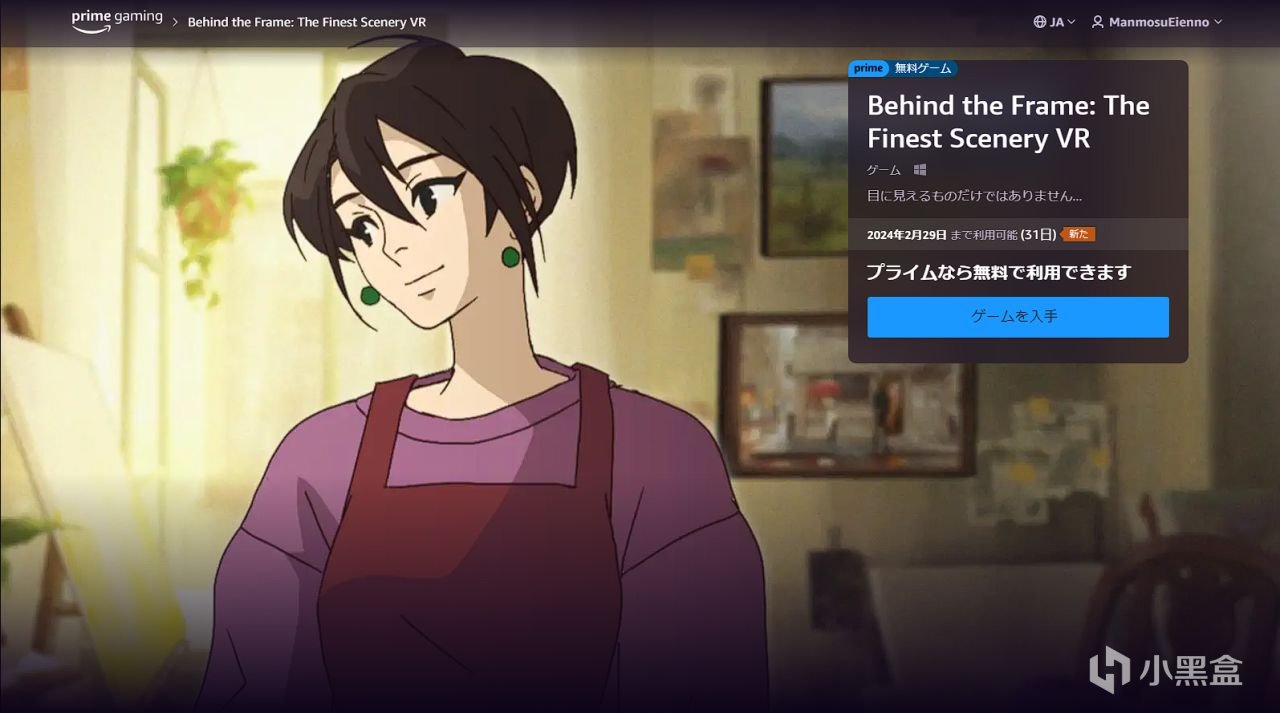The height and width of the screenshot is (713, 1280).
Task: Click the 無料ゲーム label tag
Action: click(922, 68)
